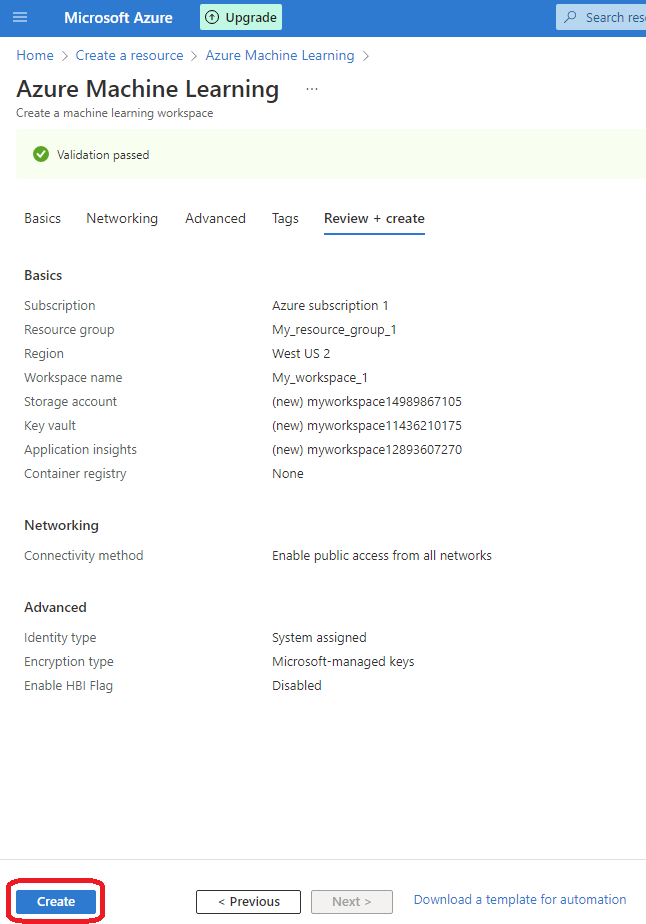Open Azure Machine Learning breadcrumb link
Viewport: 646px width, 924px height.
point(280,55)
